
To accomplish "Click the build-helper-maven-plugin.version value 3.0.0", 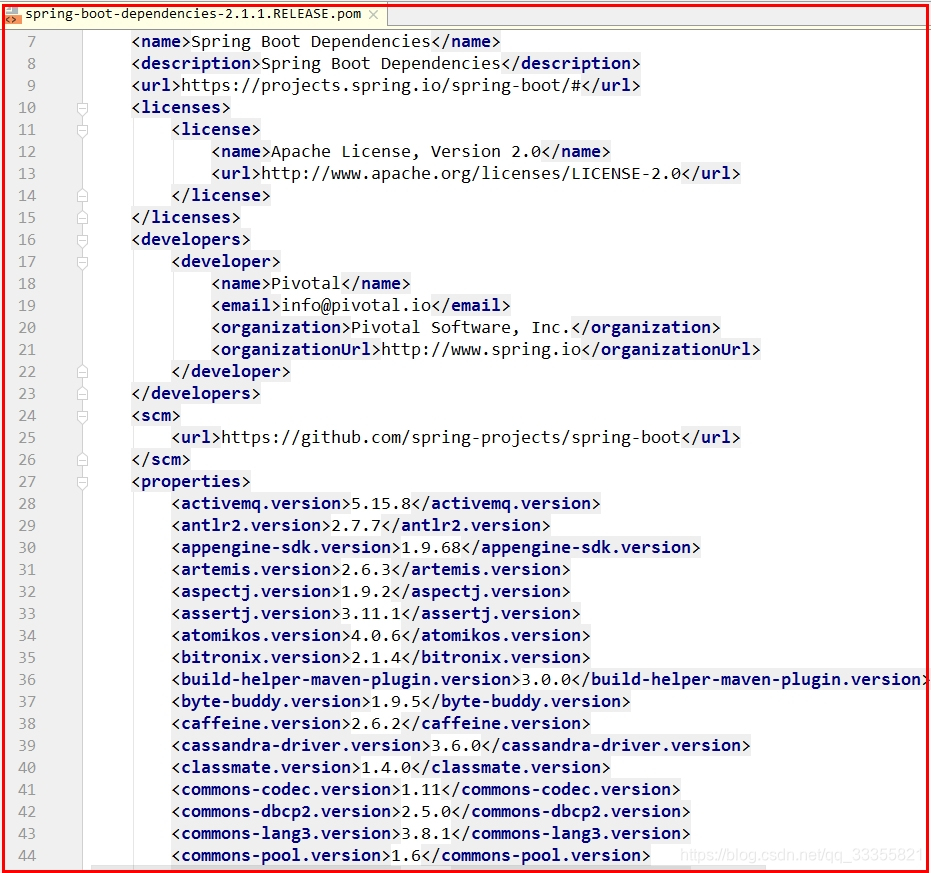I will (546, 679).
